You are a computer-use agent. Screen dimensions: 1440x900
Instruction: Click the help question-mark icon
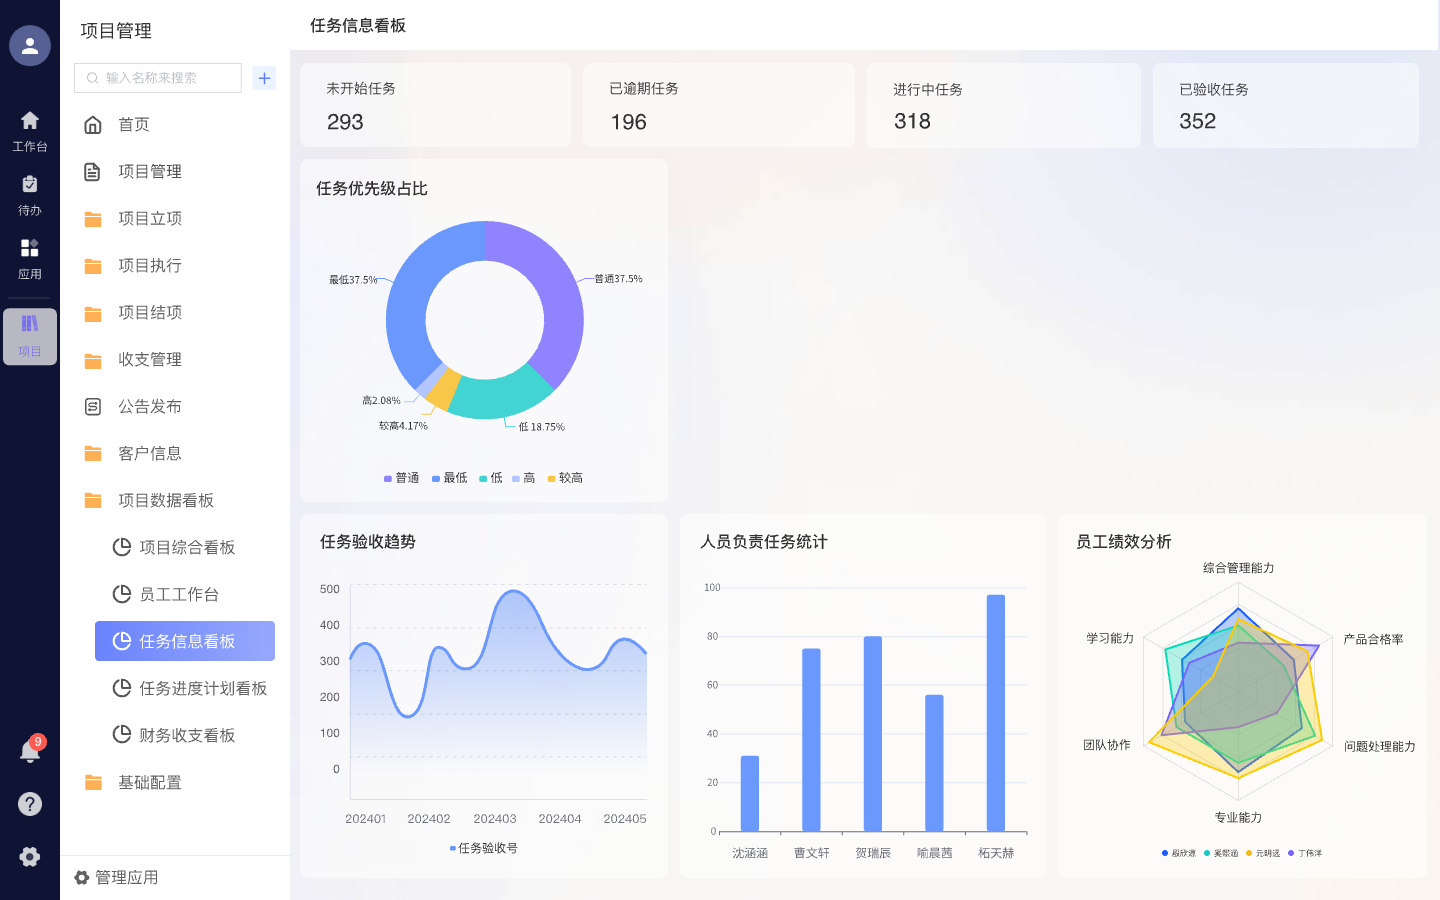[30, 803]
